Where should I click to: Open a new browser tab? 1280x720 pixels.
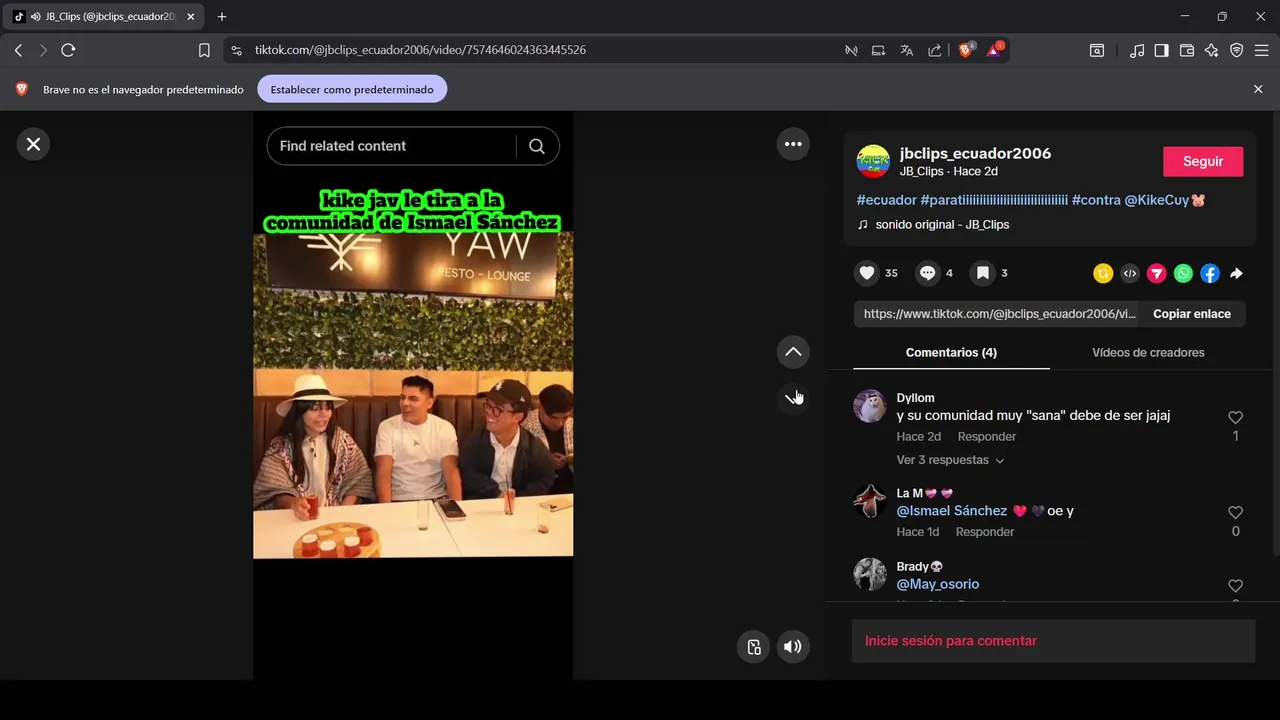(222, 17)
